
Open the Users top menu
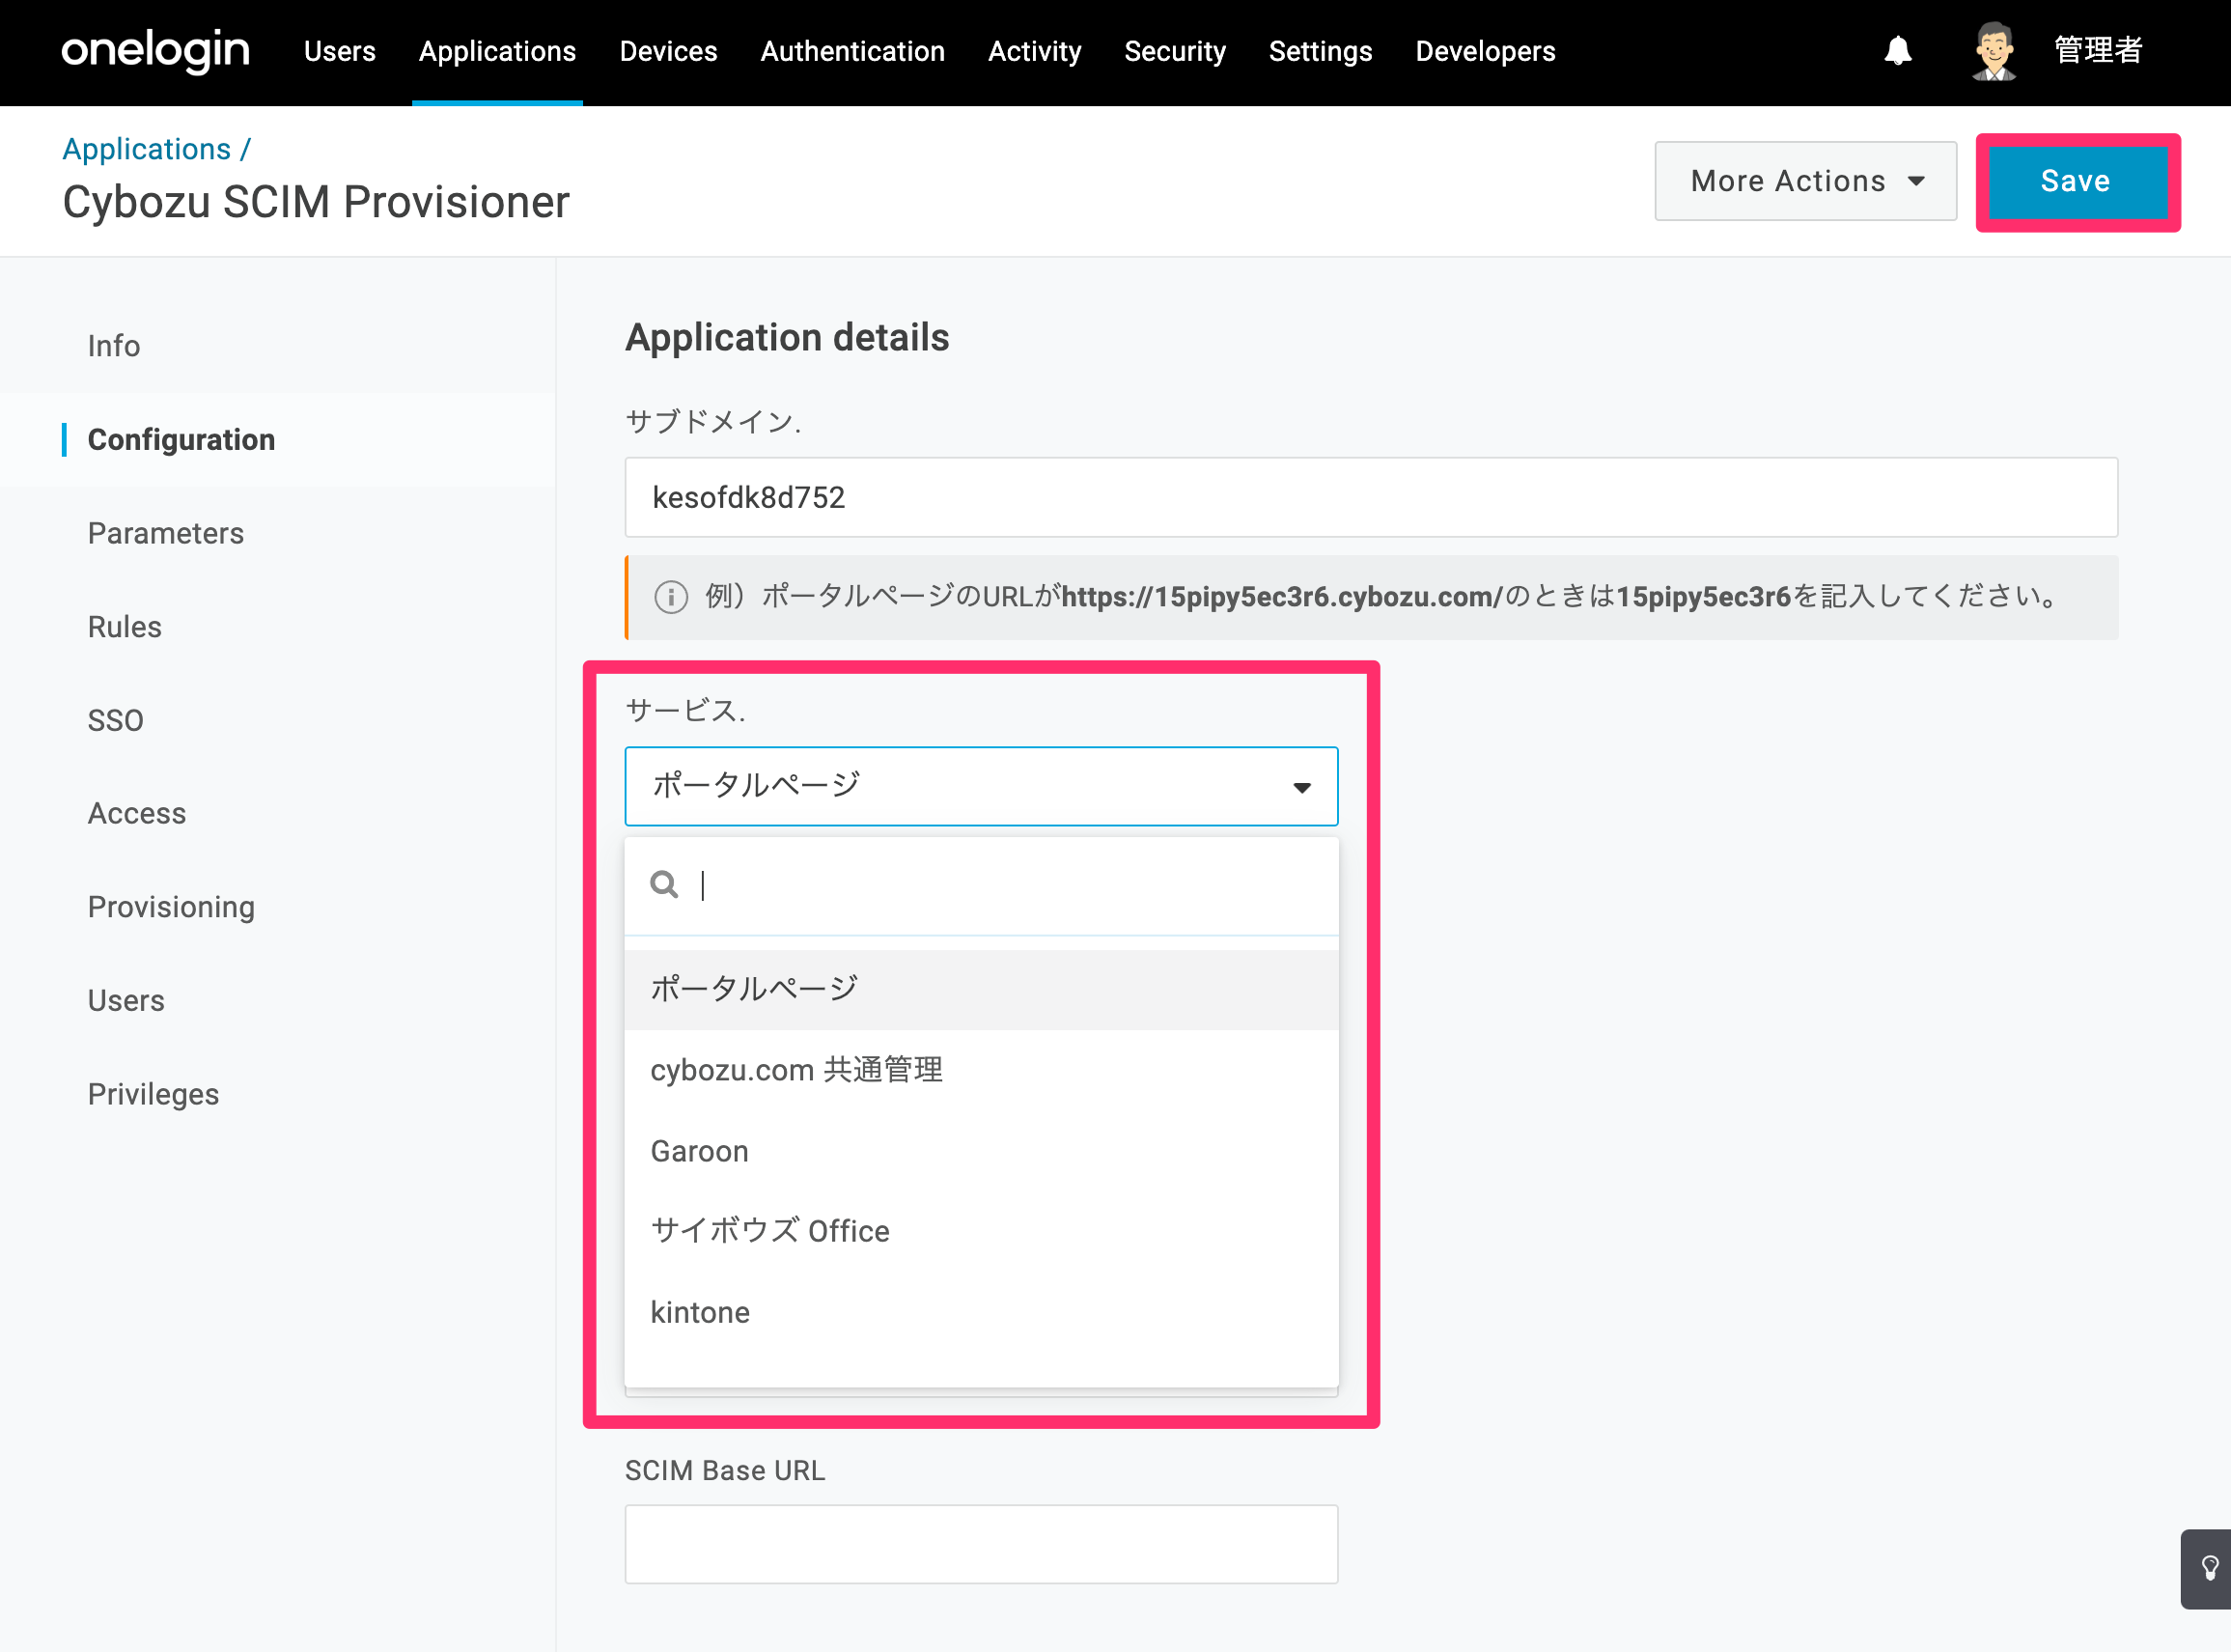(x=340, y=51)
